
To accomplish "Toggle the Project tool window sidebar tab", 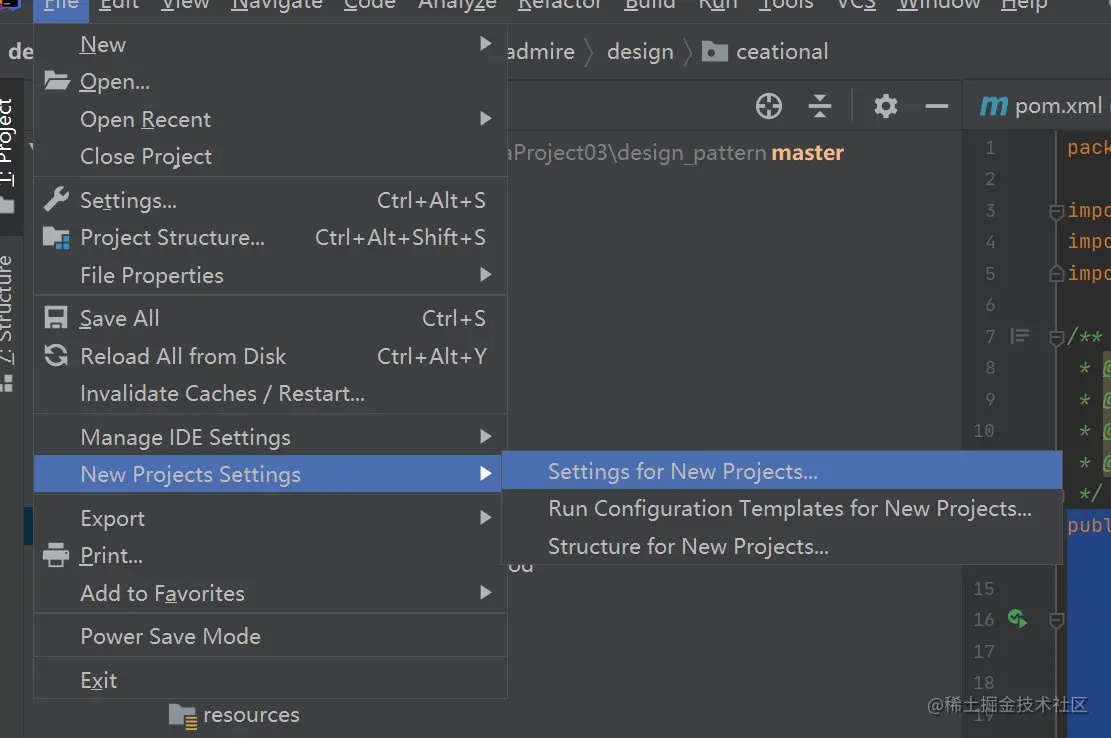I will 8,150.
